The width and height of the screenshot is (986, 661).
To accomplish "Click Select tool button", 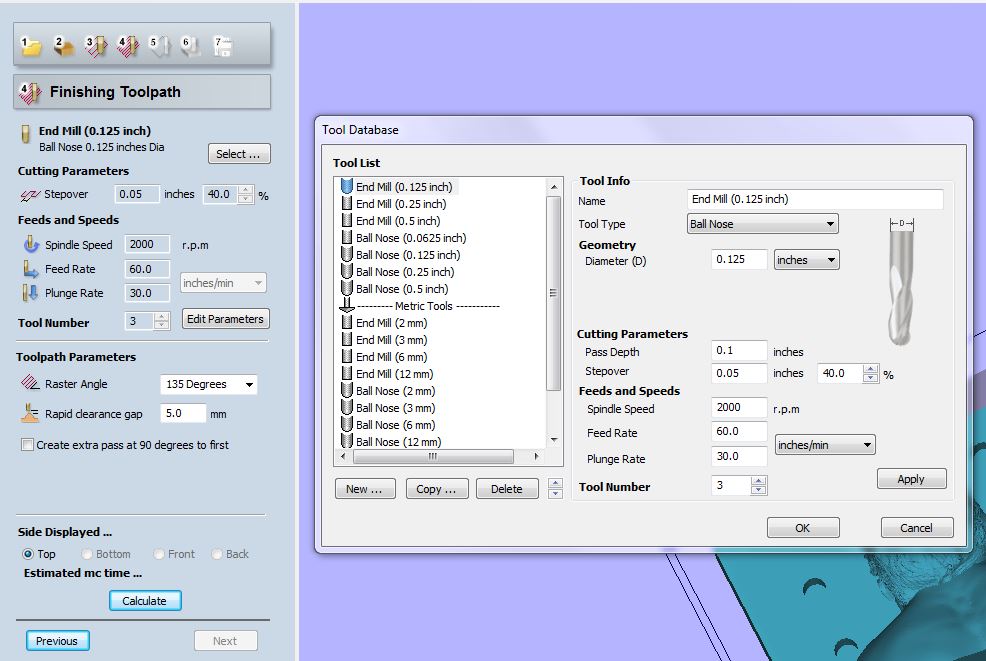I will point(239,154).
